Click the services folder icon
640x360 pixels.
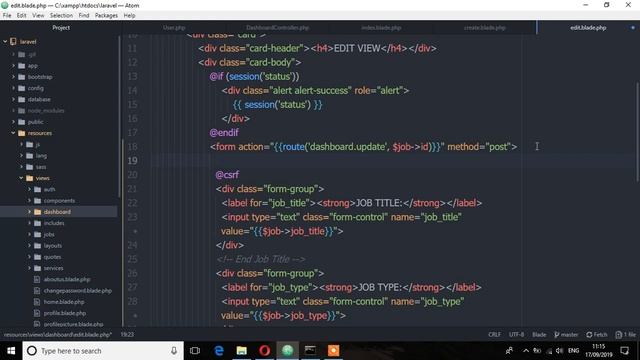click(38, 268)
